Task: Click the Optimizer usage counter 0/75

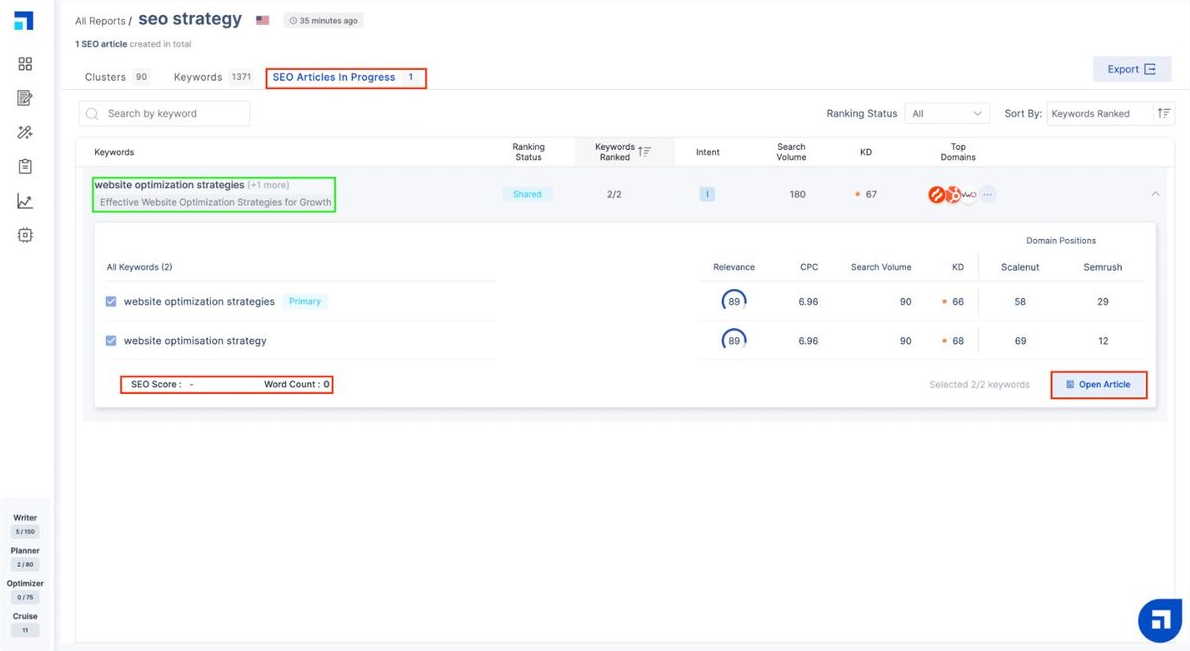Action: point(25,597)
